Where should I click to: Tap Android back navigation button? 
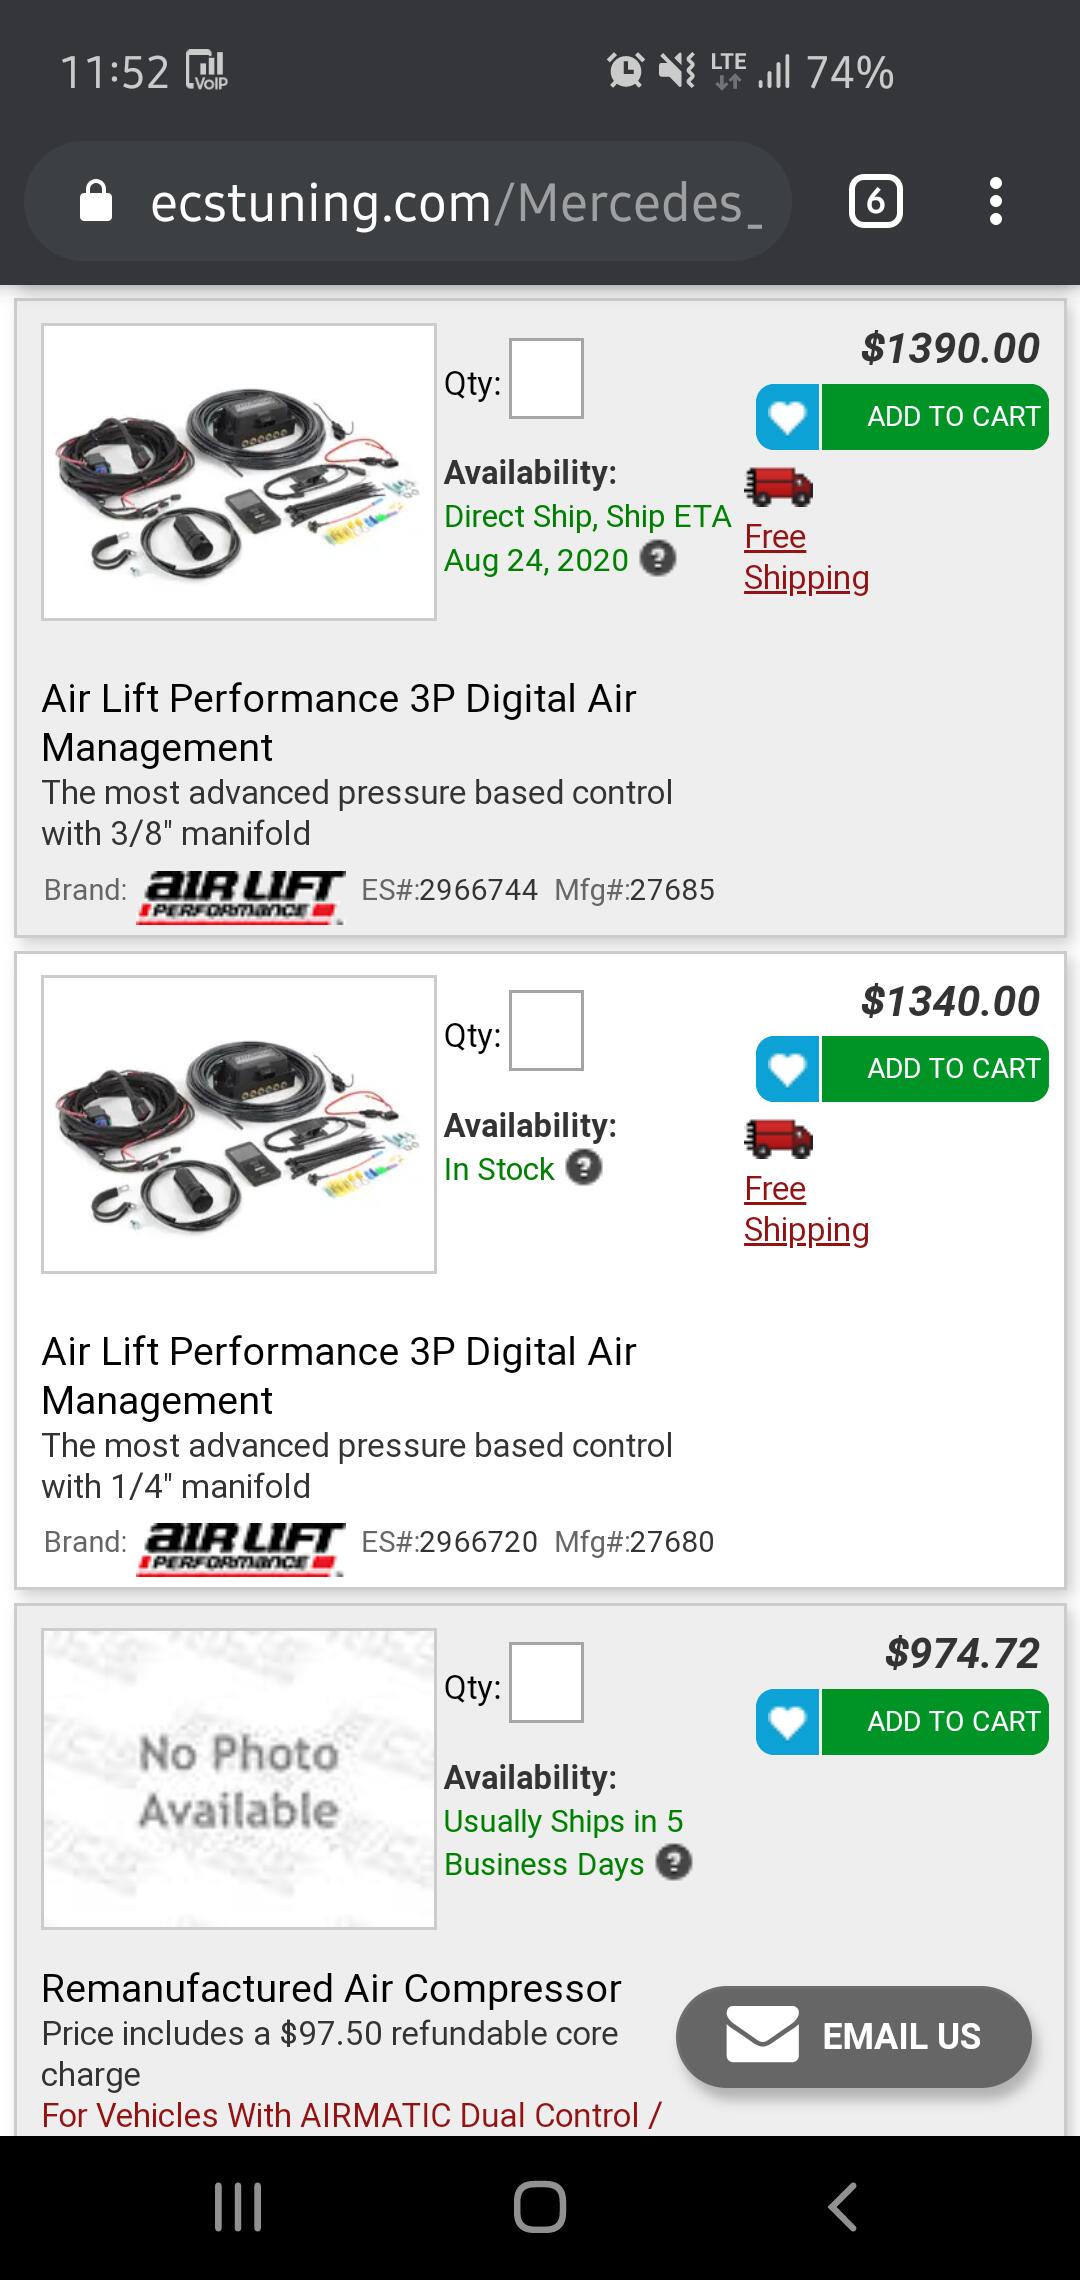(x=842, y=2207)
